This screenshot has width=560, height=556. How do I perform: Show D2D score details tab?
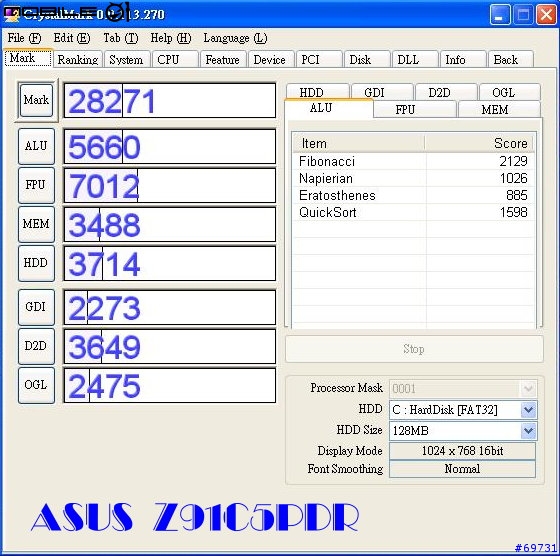(x=446, y=92)
